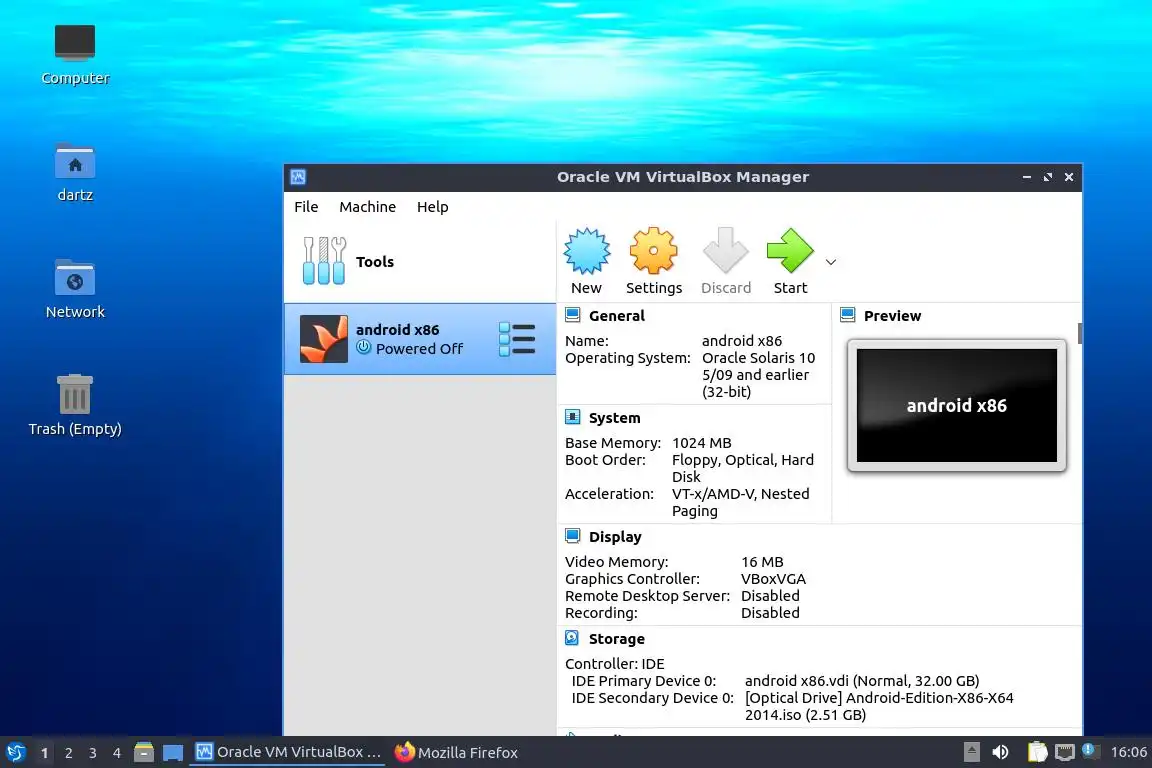Click the network monitor tray icon
This screenshot has height=768, width=1152.
[1065, 752]
